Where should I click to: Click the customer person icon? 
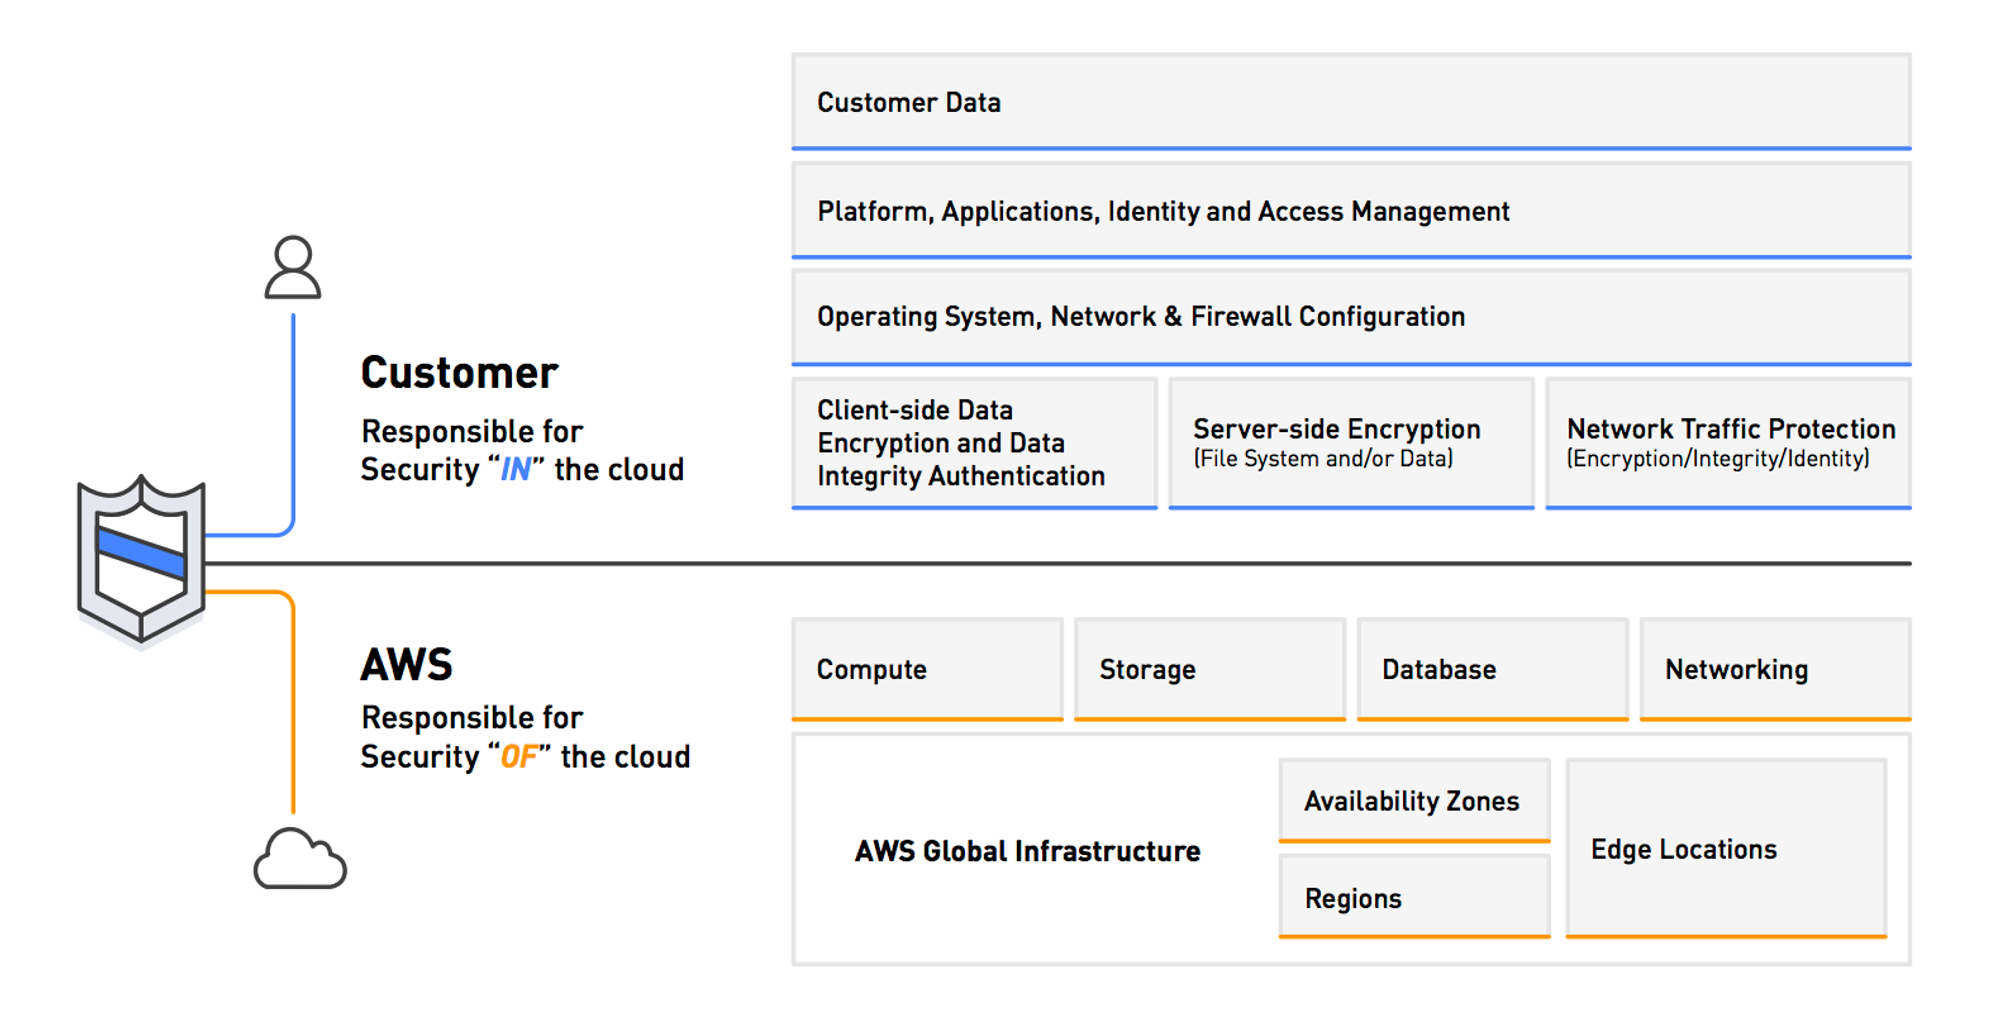pyautogui.click(x=293, y=268)
